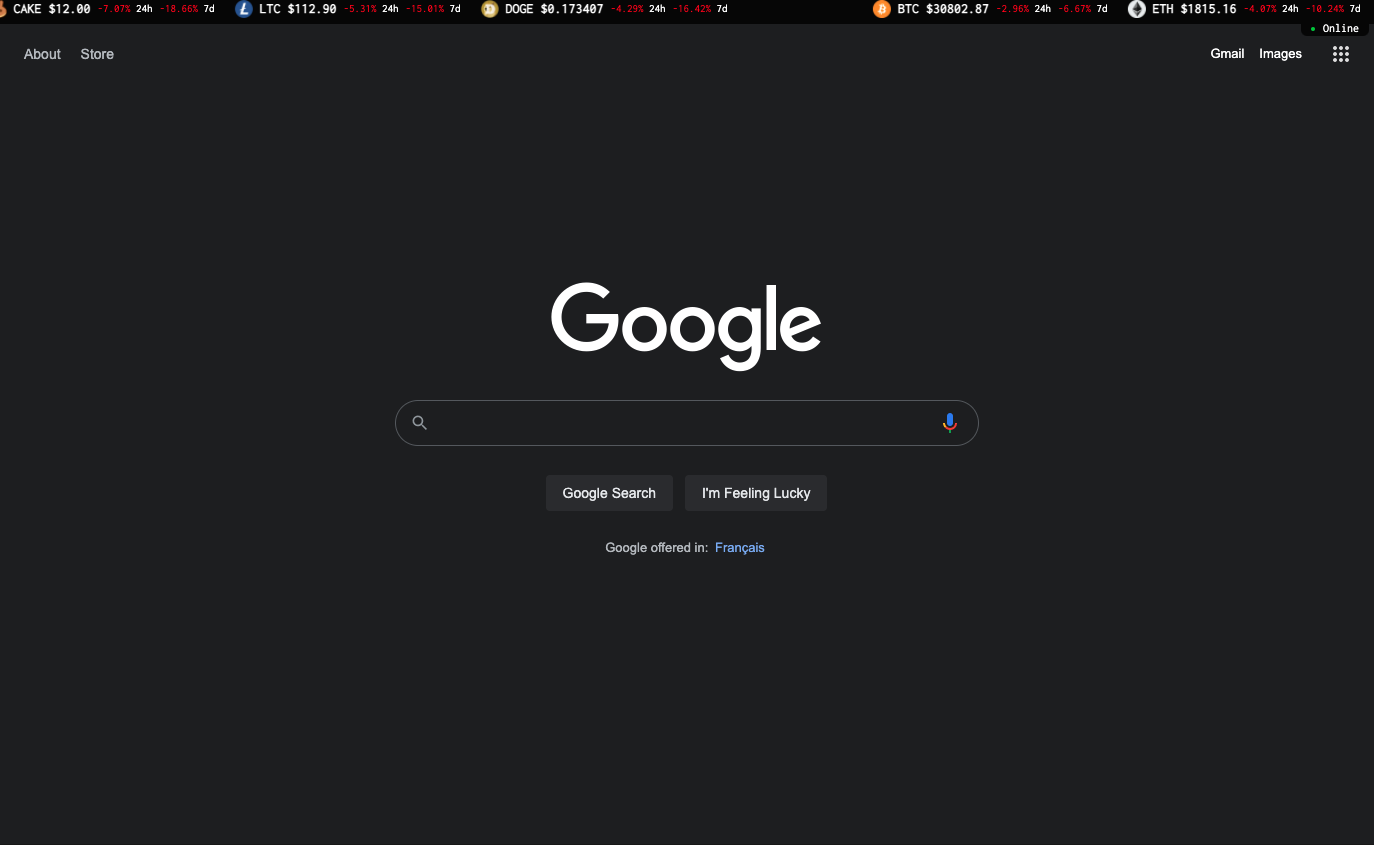This screenshot has width=1374, height=845.
Task: Click the LTC -15.01% 7d change
Action: [x=433, y=9]
